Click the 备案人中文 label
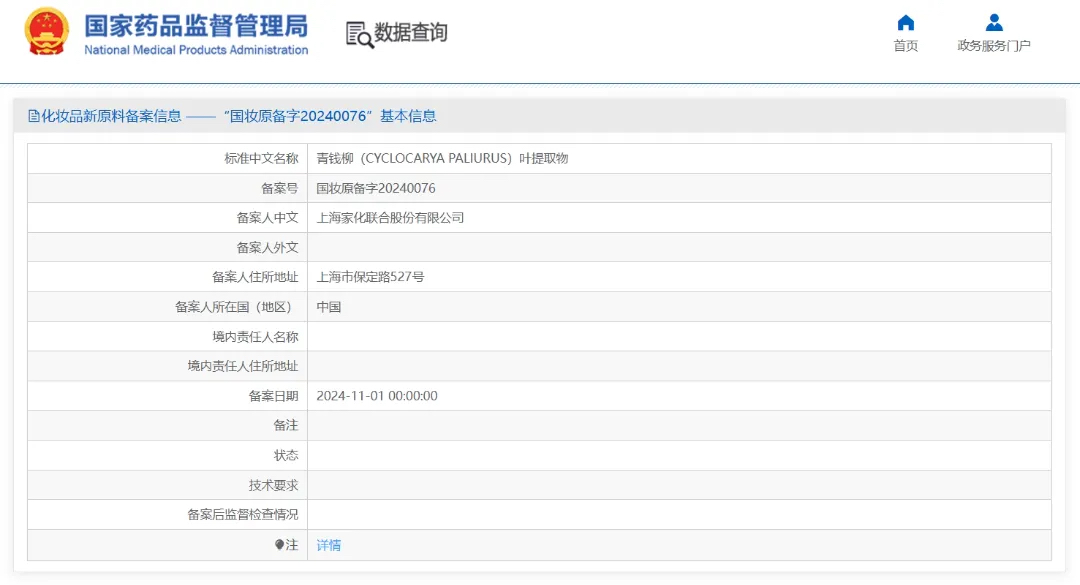 (x=267, y=218)
